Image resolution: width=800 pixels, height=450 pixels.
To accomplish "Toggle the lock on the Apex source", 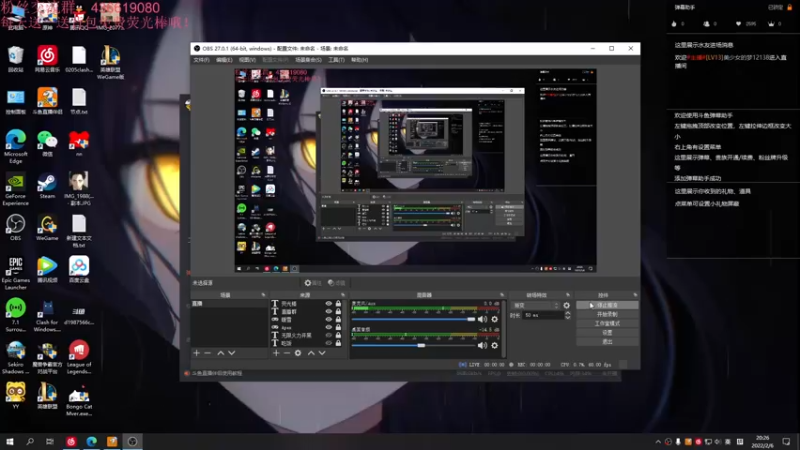I will (x=338, y=327).
